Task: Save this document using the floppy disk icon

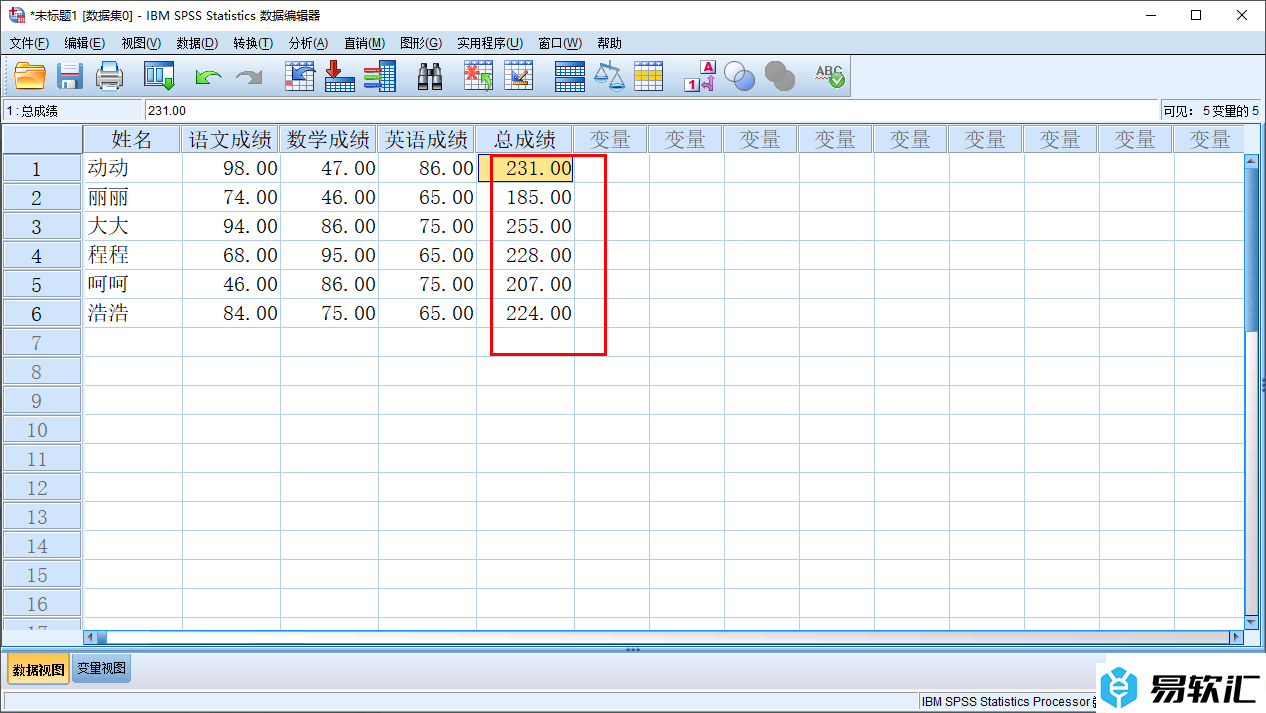Action: [x=69, y=77]
